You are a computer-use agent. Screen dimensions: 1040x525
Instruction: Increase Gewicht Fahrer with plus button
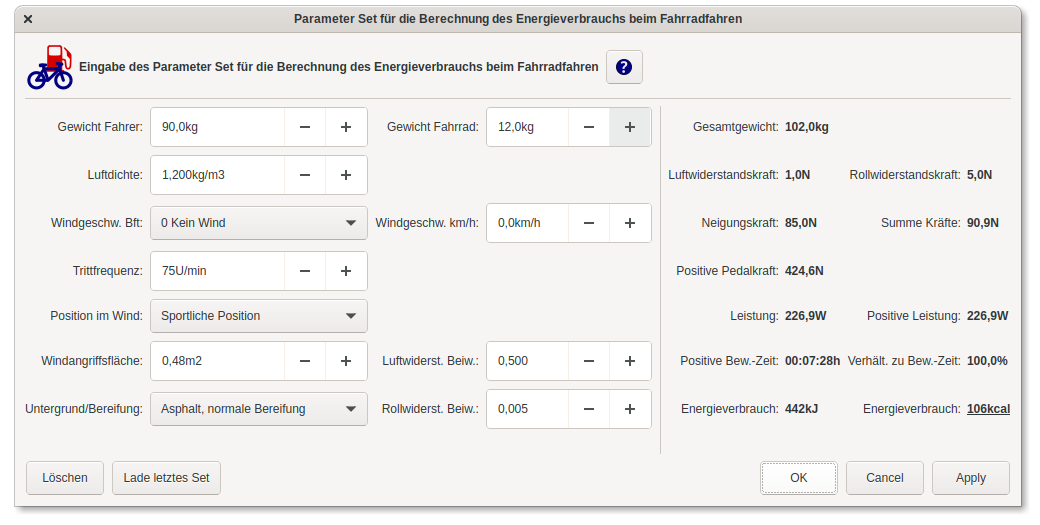tap(346, 127)
